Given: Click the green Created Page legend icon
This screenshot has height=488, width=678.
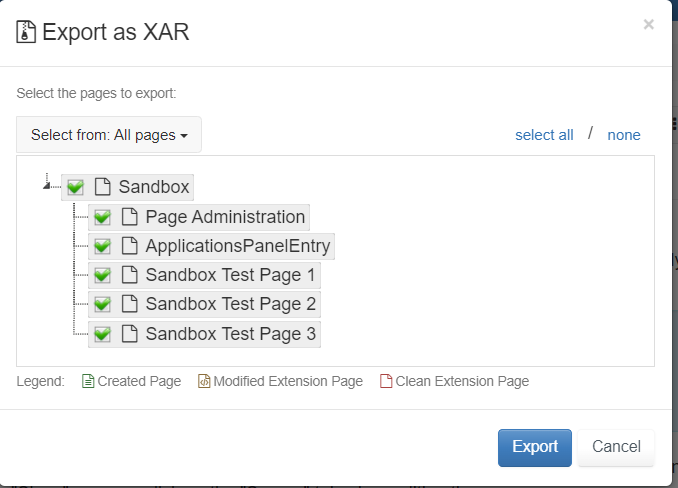Looking at the screenshot, I should pyautogui.click(x=88, y=381).
